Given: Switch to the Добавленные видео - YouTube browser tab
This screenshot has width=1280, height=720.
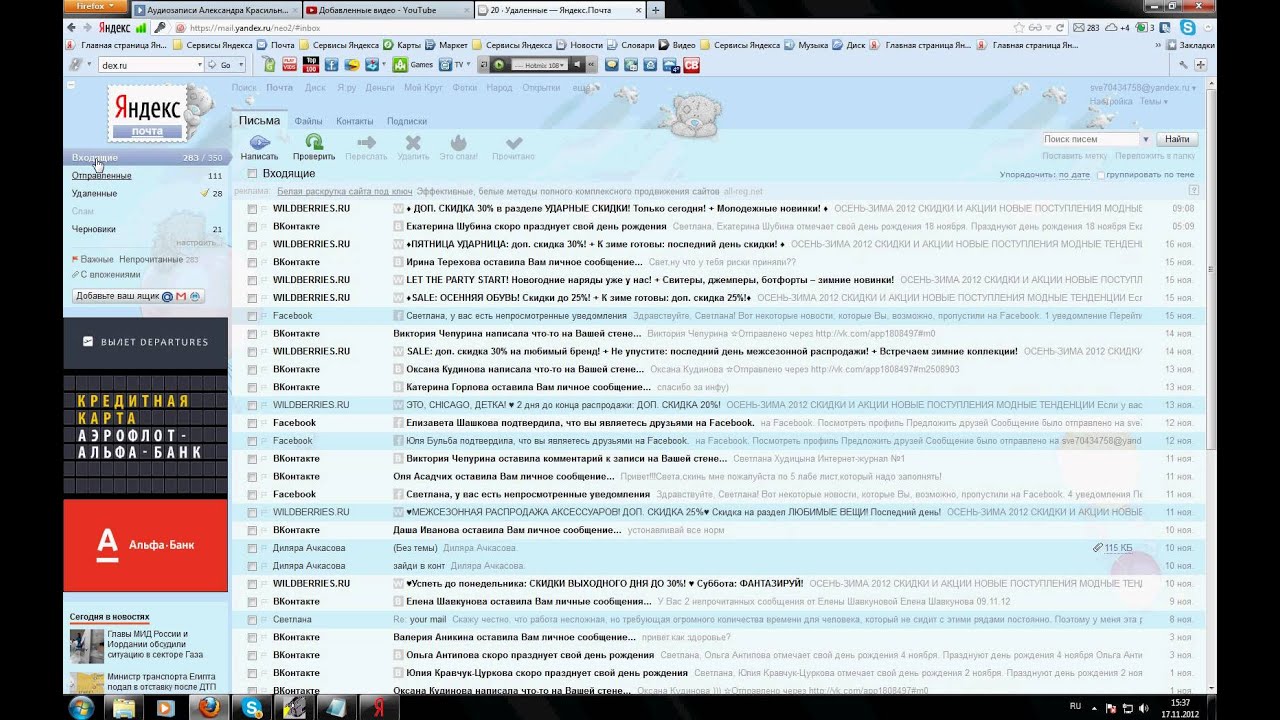Looking at the screenshot, I should (x=385, y=9).
